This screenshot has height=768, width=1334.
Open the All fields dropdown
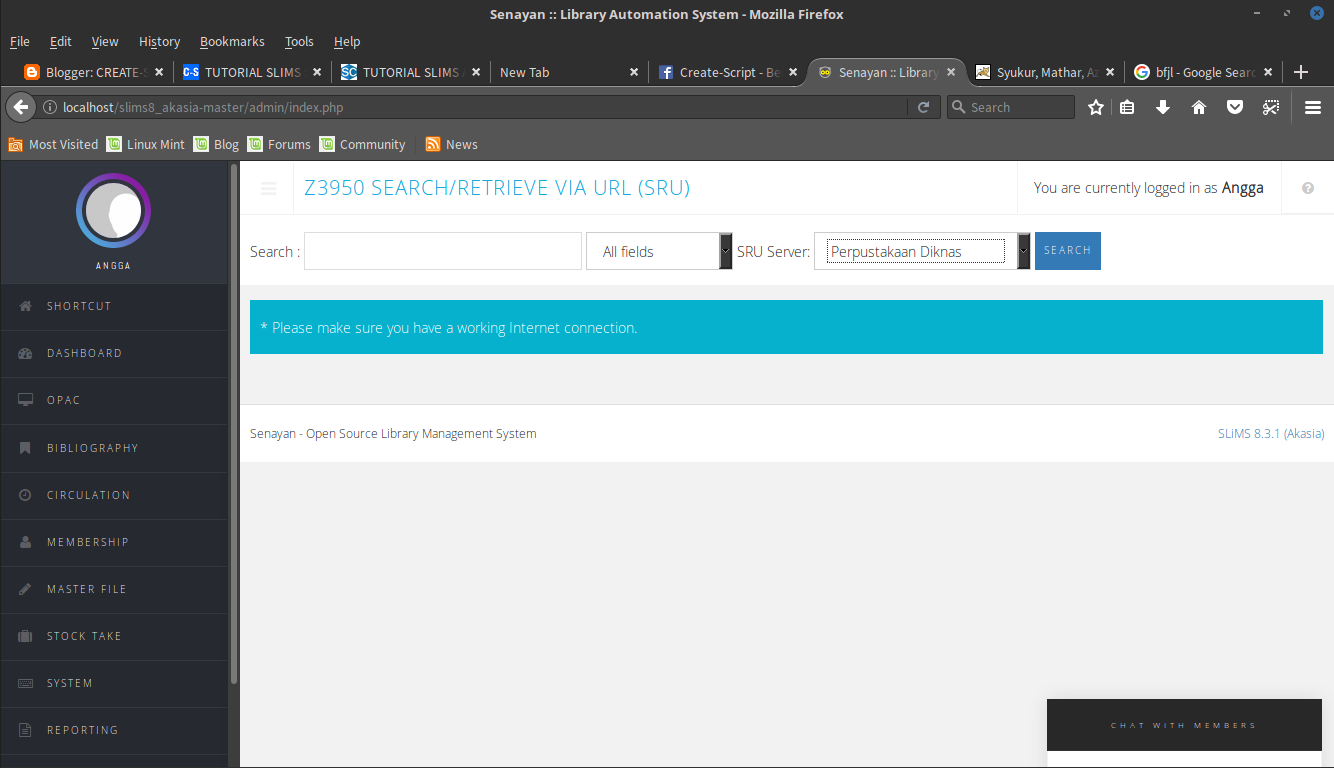click(659, 251)
